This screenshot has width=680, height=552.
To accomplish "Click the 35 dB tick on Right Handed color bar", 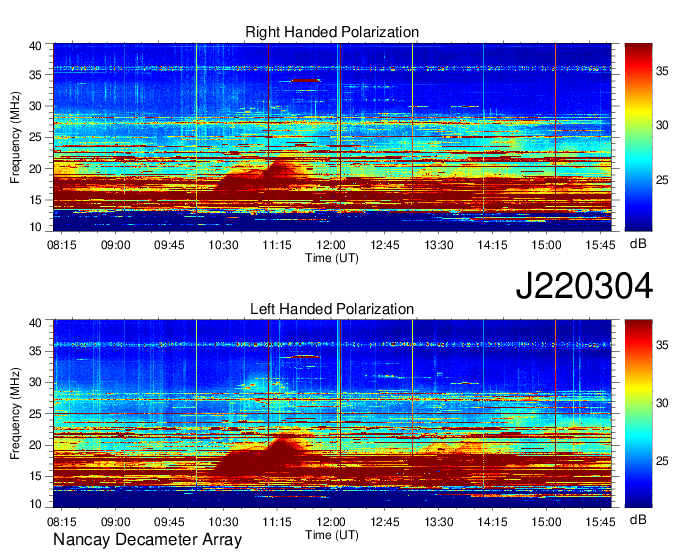I will tap(662, 71).
